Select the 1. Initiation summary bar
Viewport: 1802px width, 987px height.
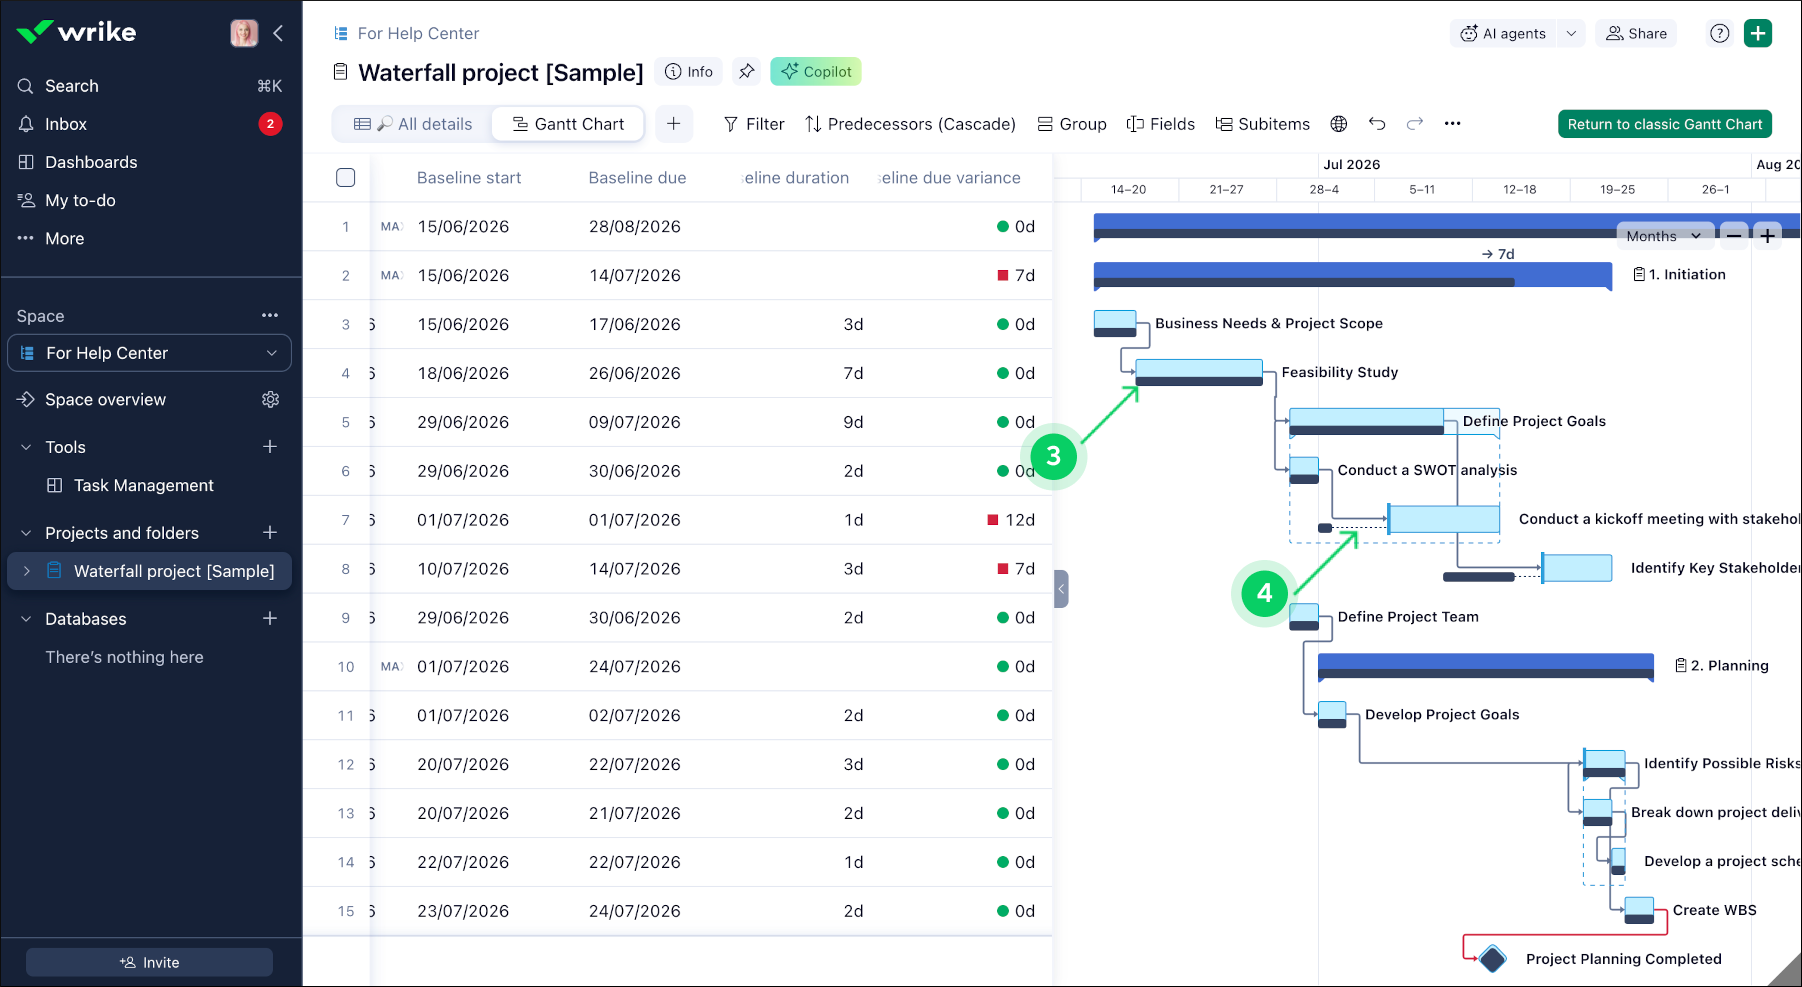pyautogui.click(x=1353, y=275)
